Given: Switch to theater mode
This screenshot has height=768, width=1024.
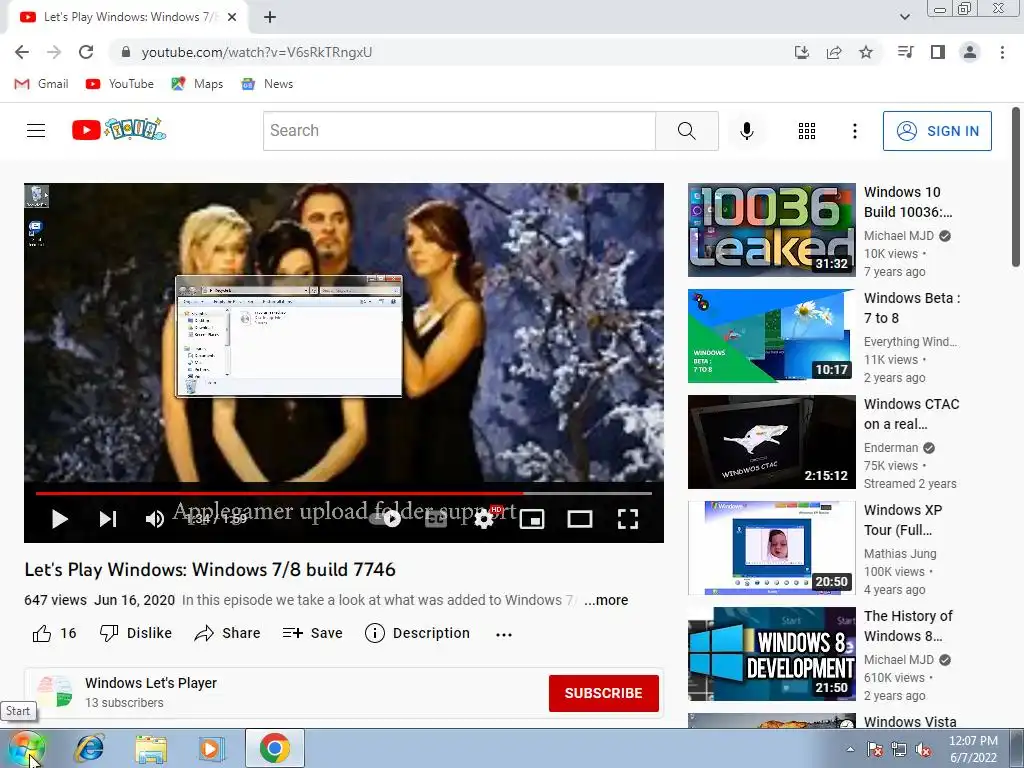Looking at the screenshot, I should click(x=579, y=519).
